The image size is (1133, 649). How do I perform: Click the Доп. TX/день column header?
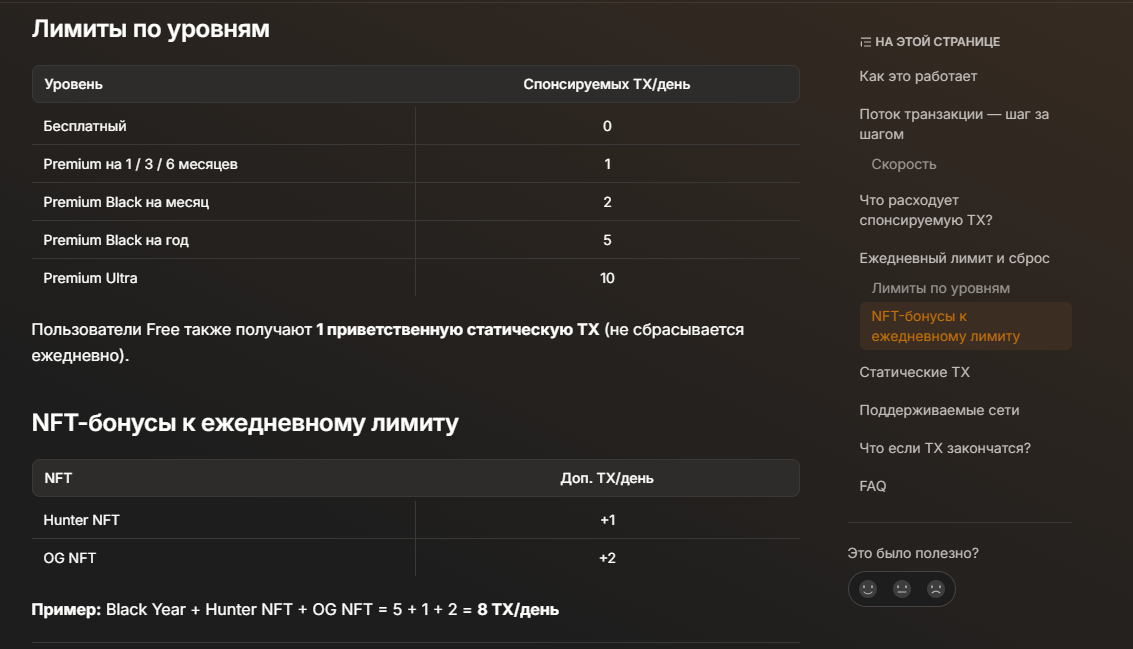[607, 478]
